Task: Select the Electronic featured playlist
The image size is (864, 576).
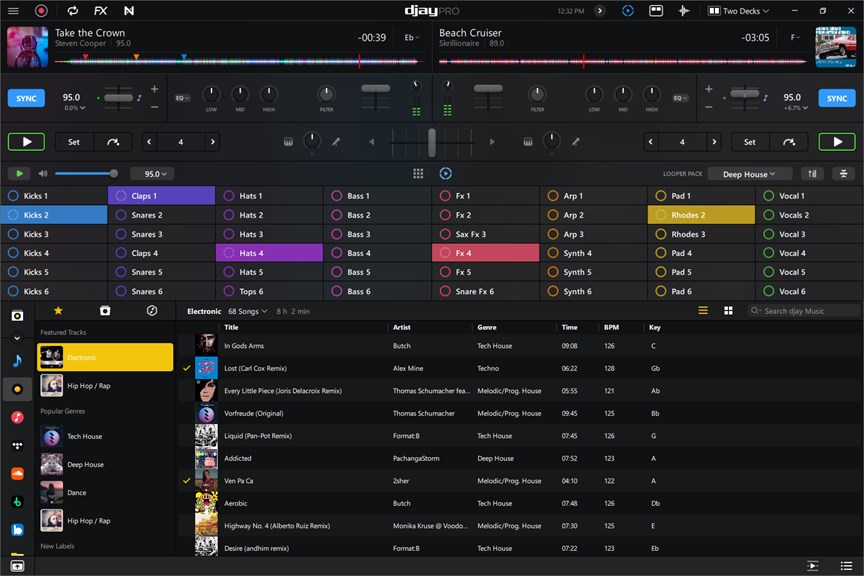Action: [x=105, y=357]
